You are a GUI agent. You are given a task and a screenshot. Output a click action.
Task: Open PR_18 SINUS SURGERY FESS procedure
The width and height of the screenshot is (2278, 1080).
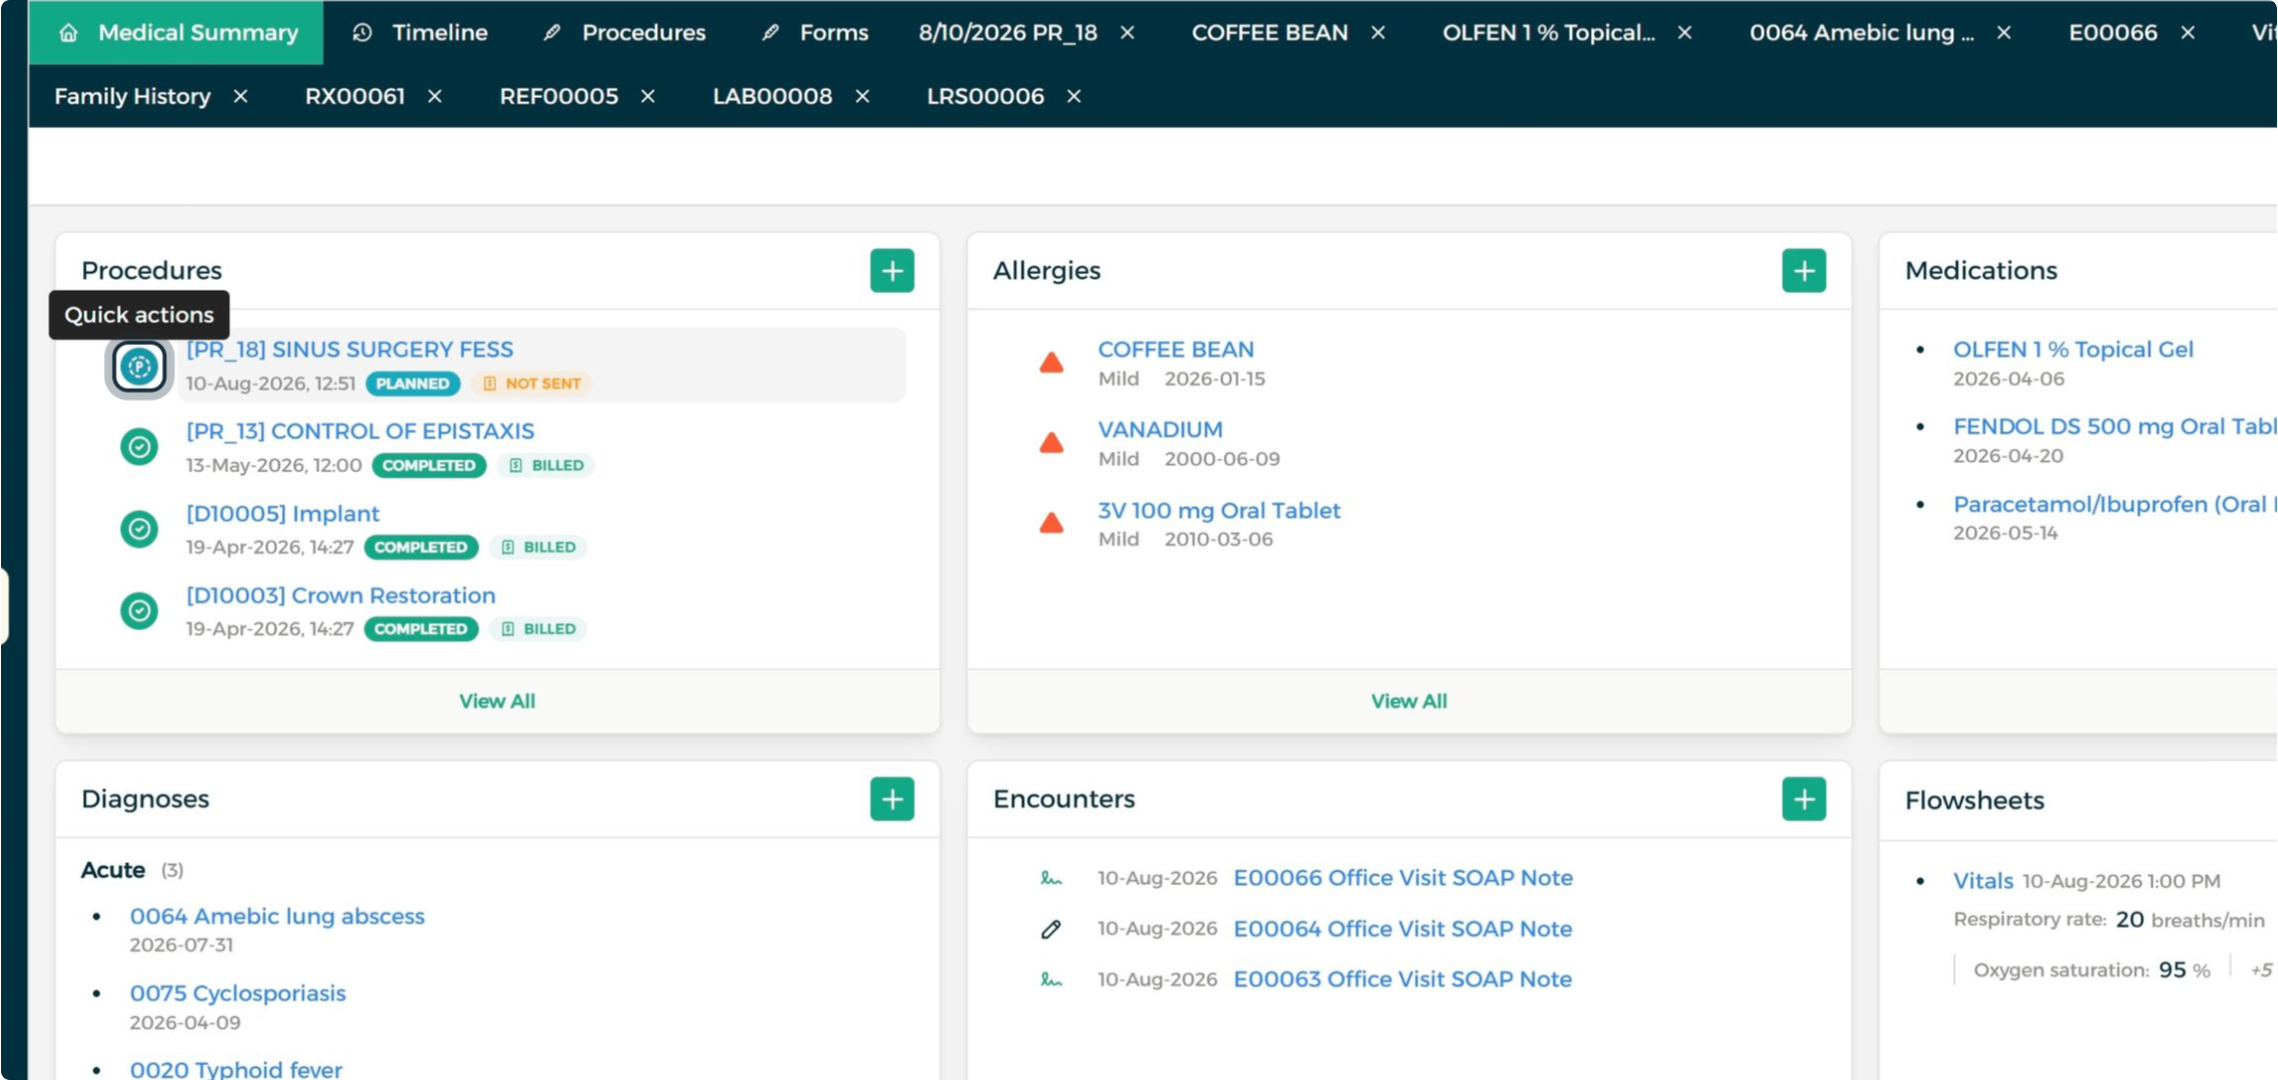point(349,350)
